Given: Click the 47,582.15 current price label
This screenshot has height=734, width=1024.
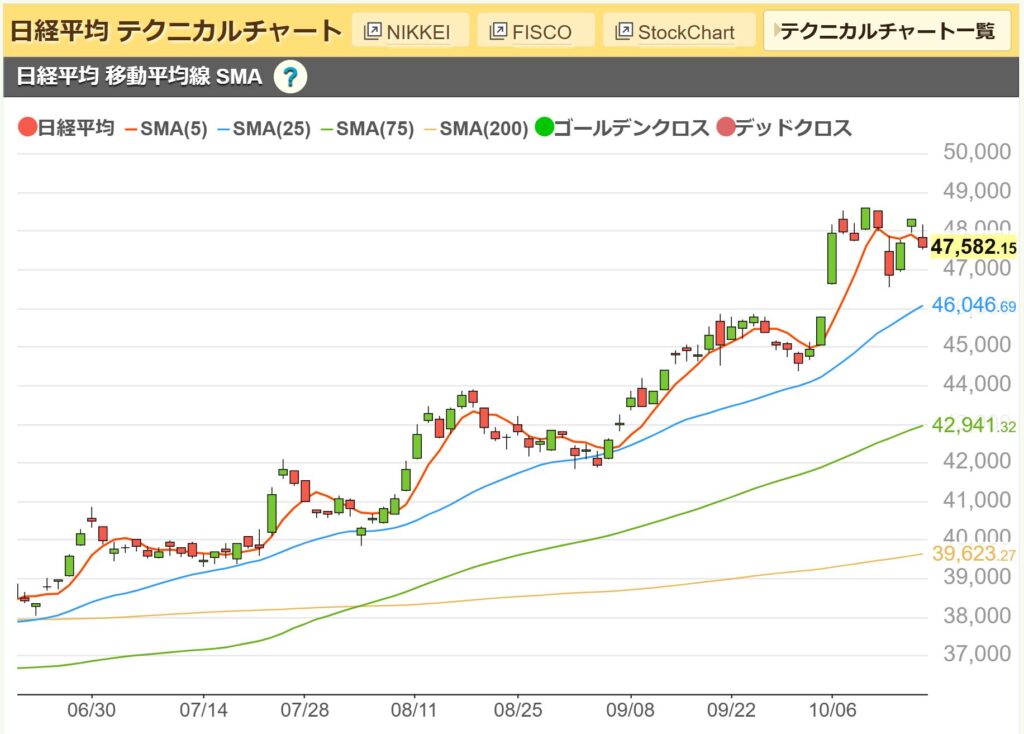Looking at the screenshot, I should [x=973, y=246].
